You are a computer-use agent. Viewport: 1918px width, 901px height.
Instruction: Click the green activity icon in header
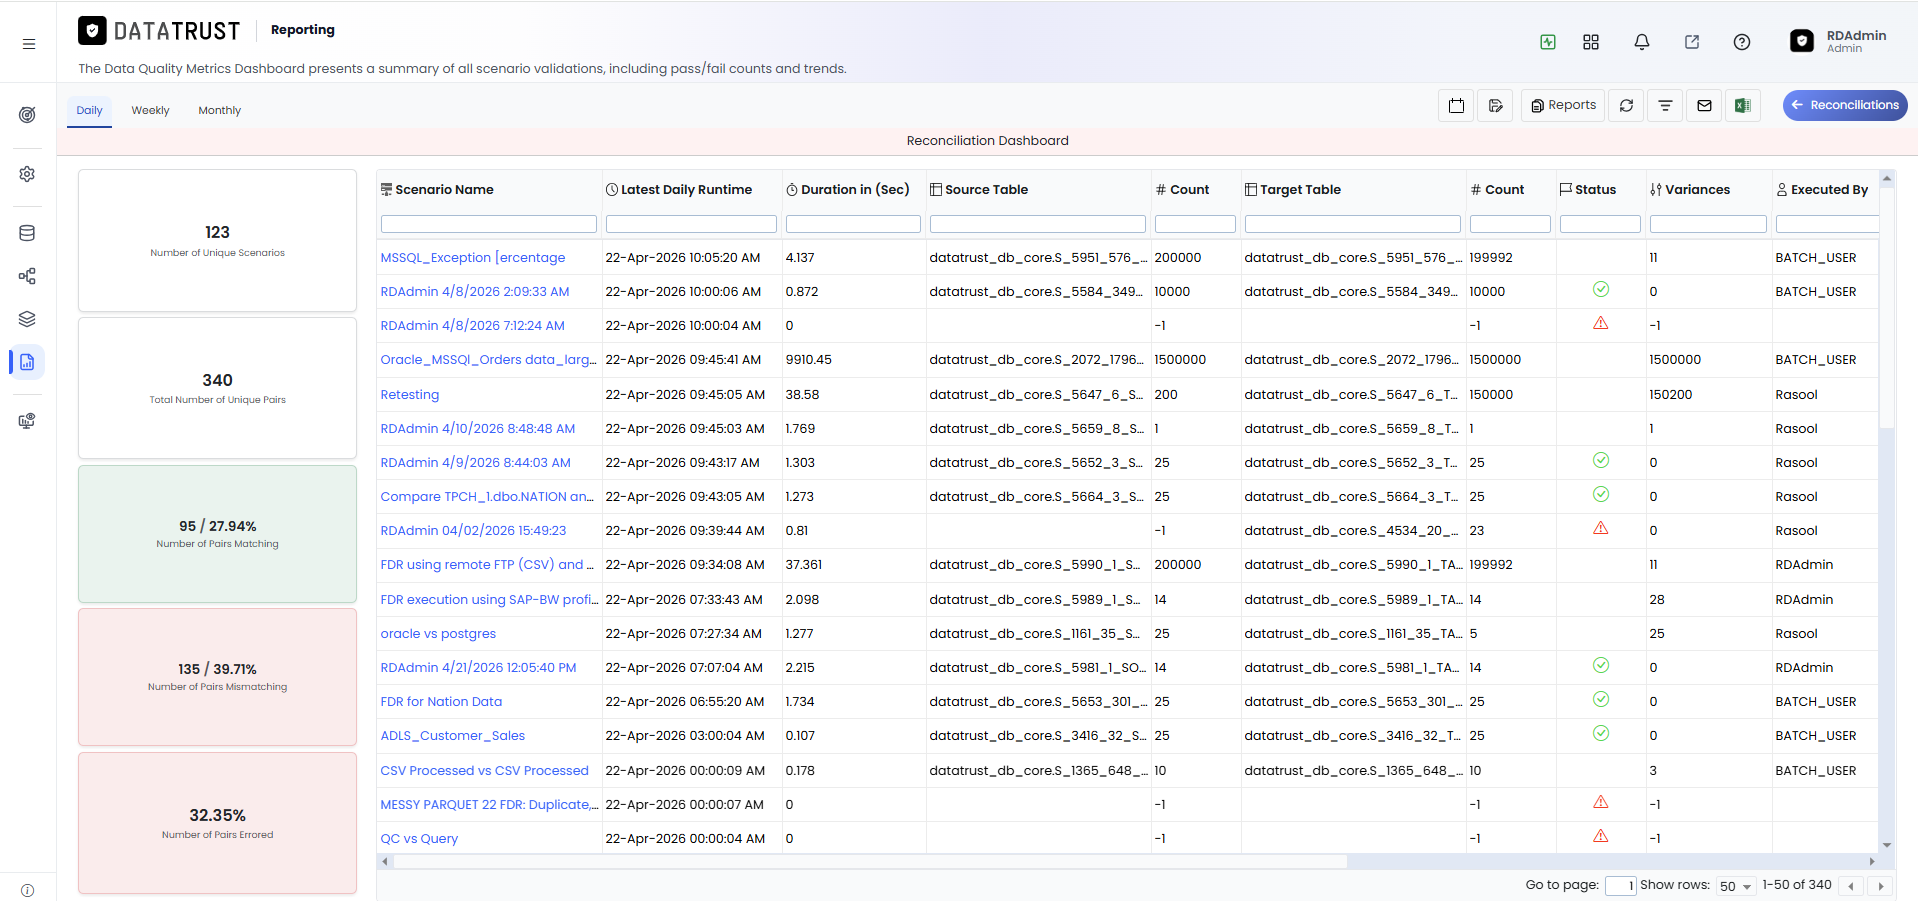click(1548, 42)
